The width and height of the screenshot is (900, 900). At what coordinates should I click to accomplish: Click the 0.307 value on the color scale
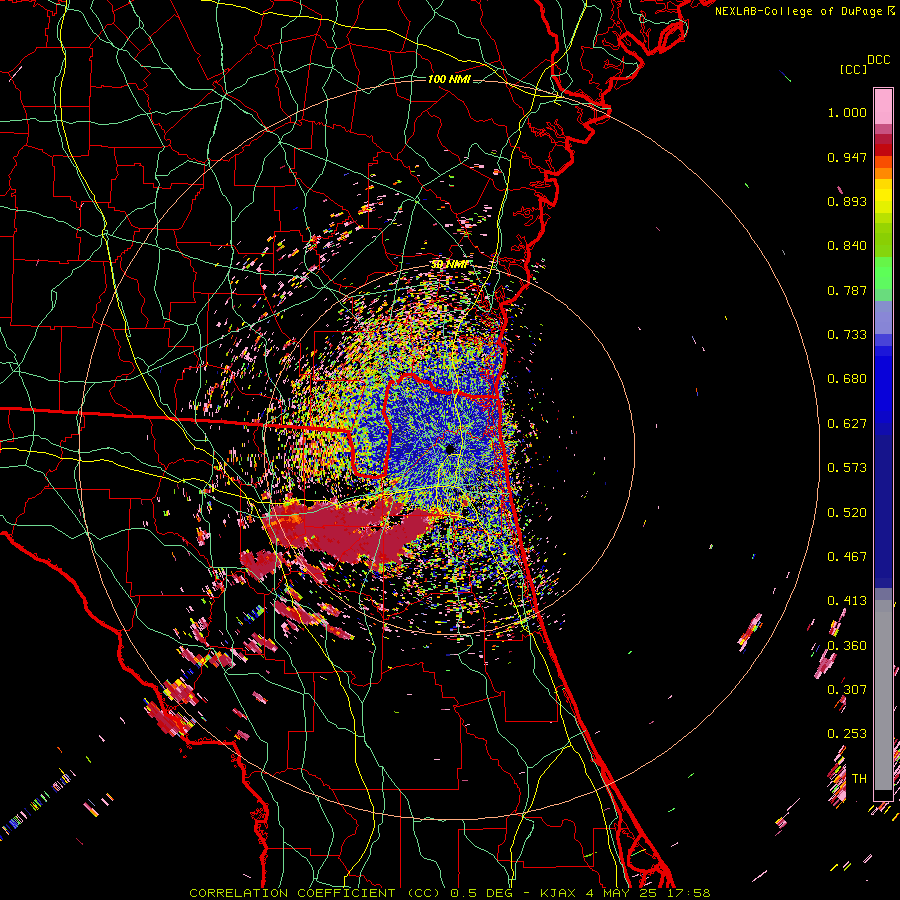coord(847,690)
